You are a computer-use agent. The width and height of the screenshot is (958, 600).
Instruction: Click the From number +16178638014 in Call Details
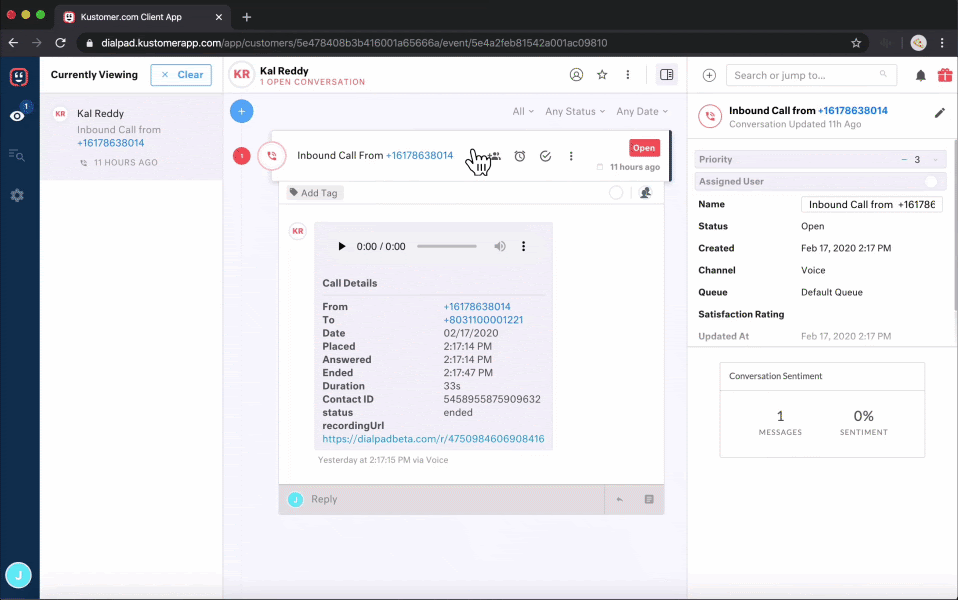[x=477, y=307]
